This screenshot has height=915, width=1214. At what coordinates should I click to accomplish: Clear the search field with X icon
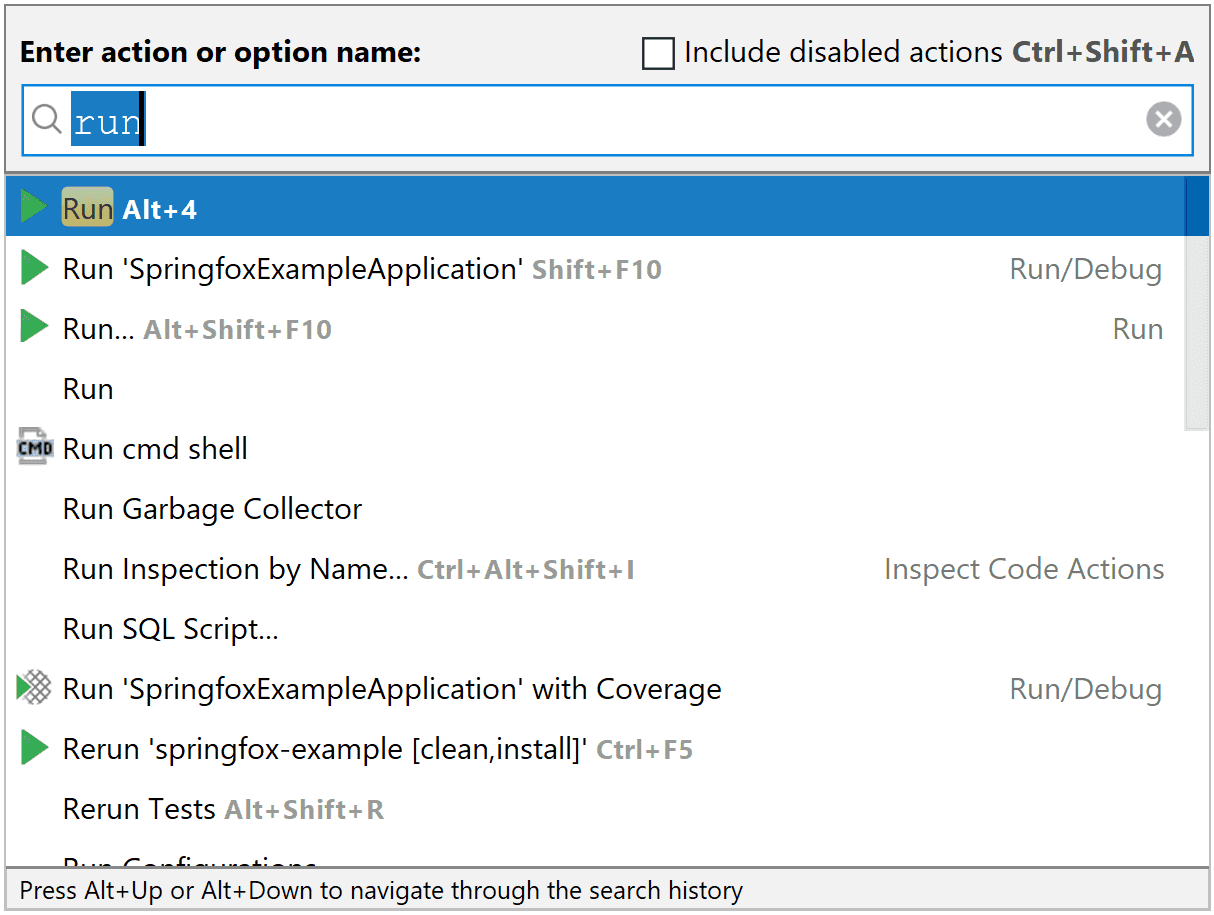click(1163, 120)
